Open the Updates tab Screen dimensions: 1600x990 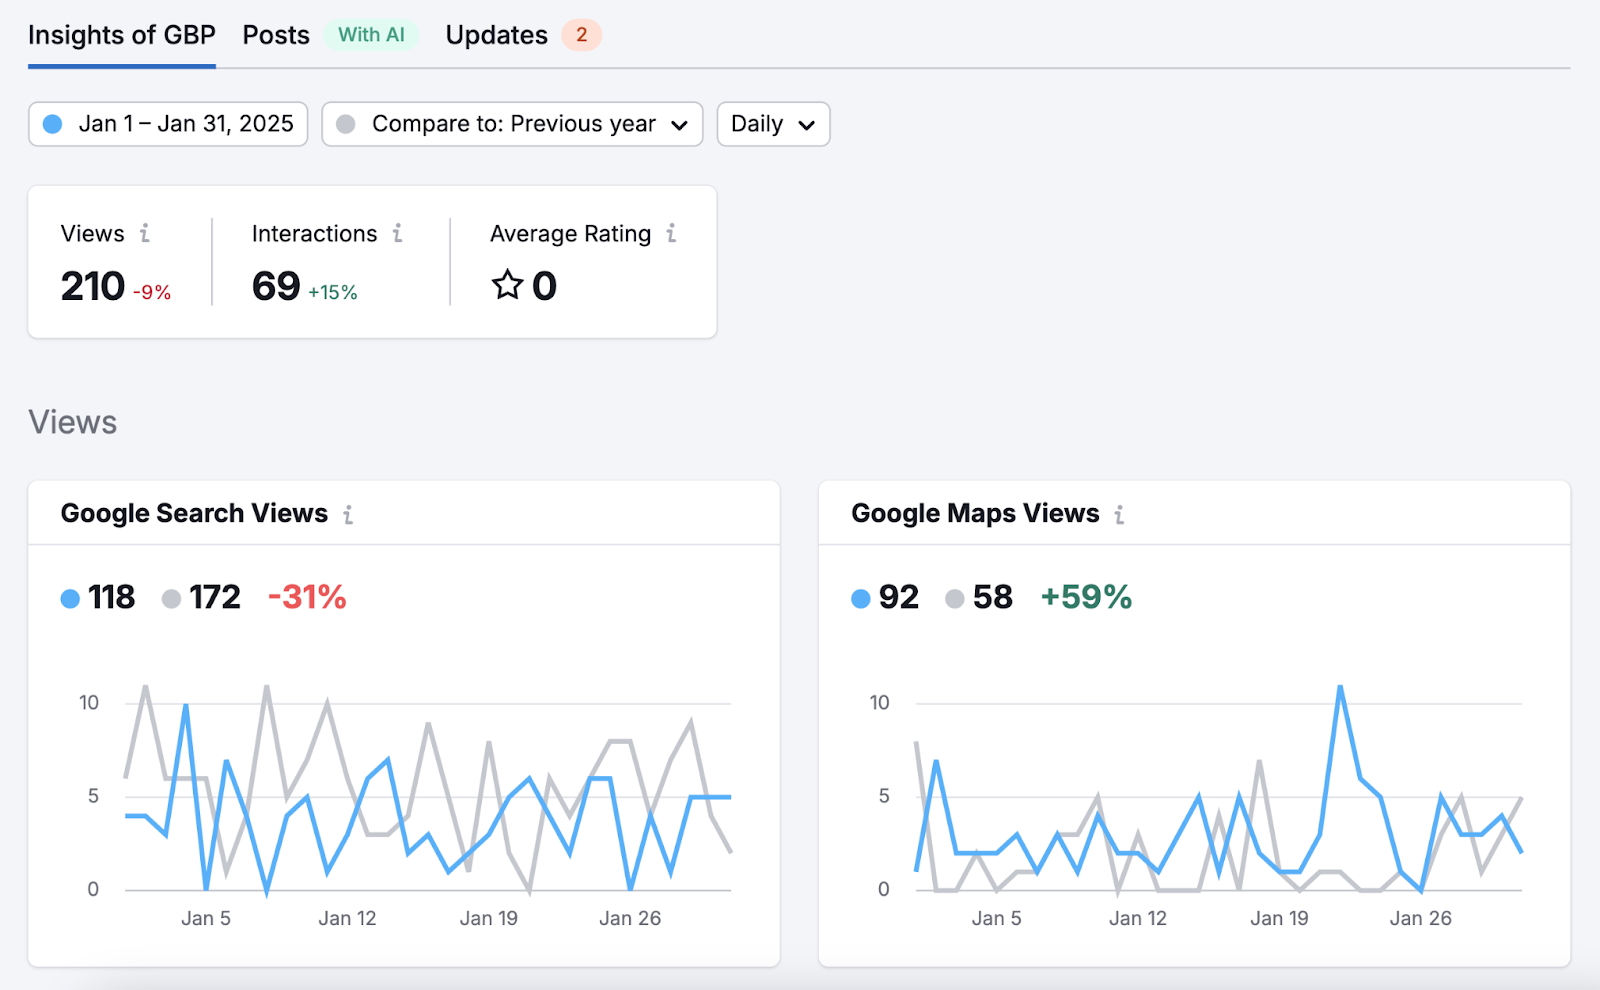click(x=496, y=35)
